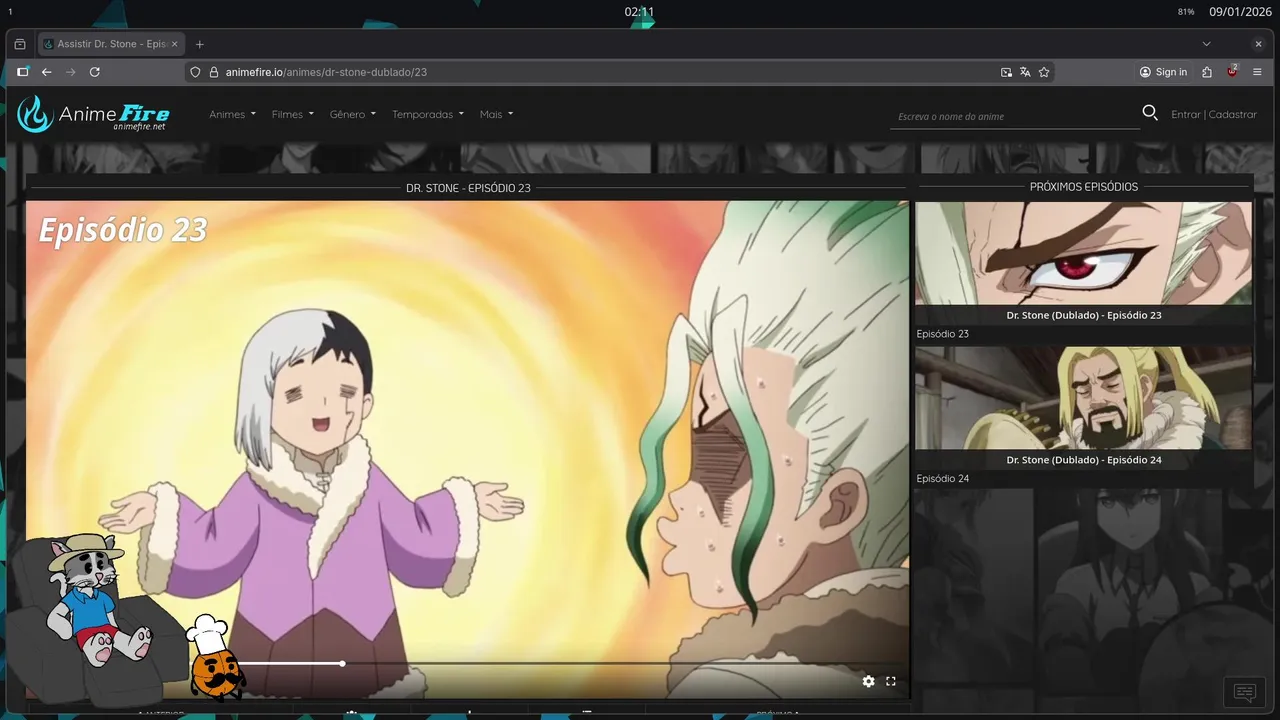Viewport: 1280px width, 720px height.
Task: Open the Firefox hamburger menu
Action: 1257,72
